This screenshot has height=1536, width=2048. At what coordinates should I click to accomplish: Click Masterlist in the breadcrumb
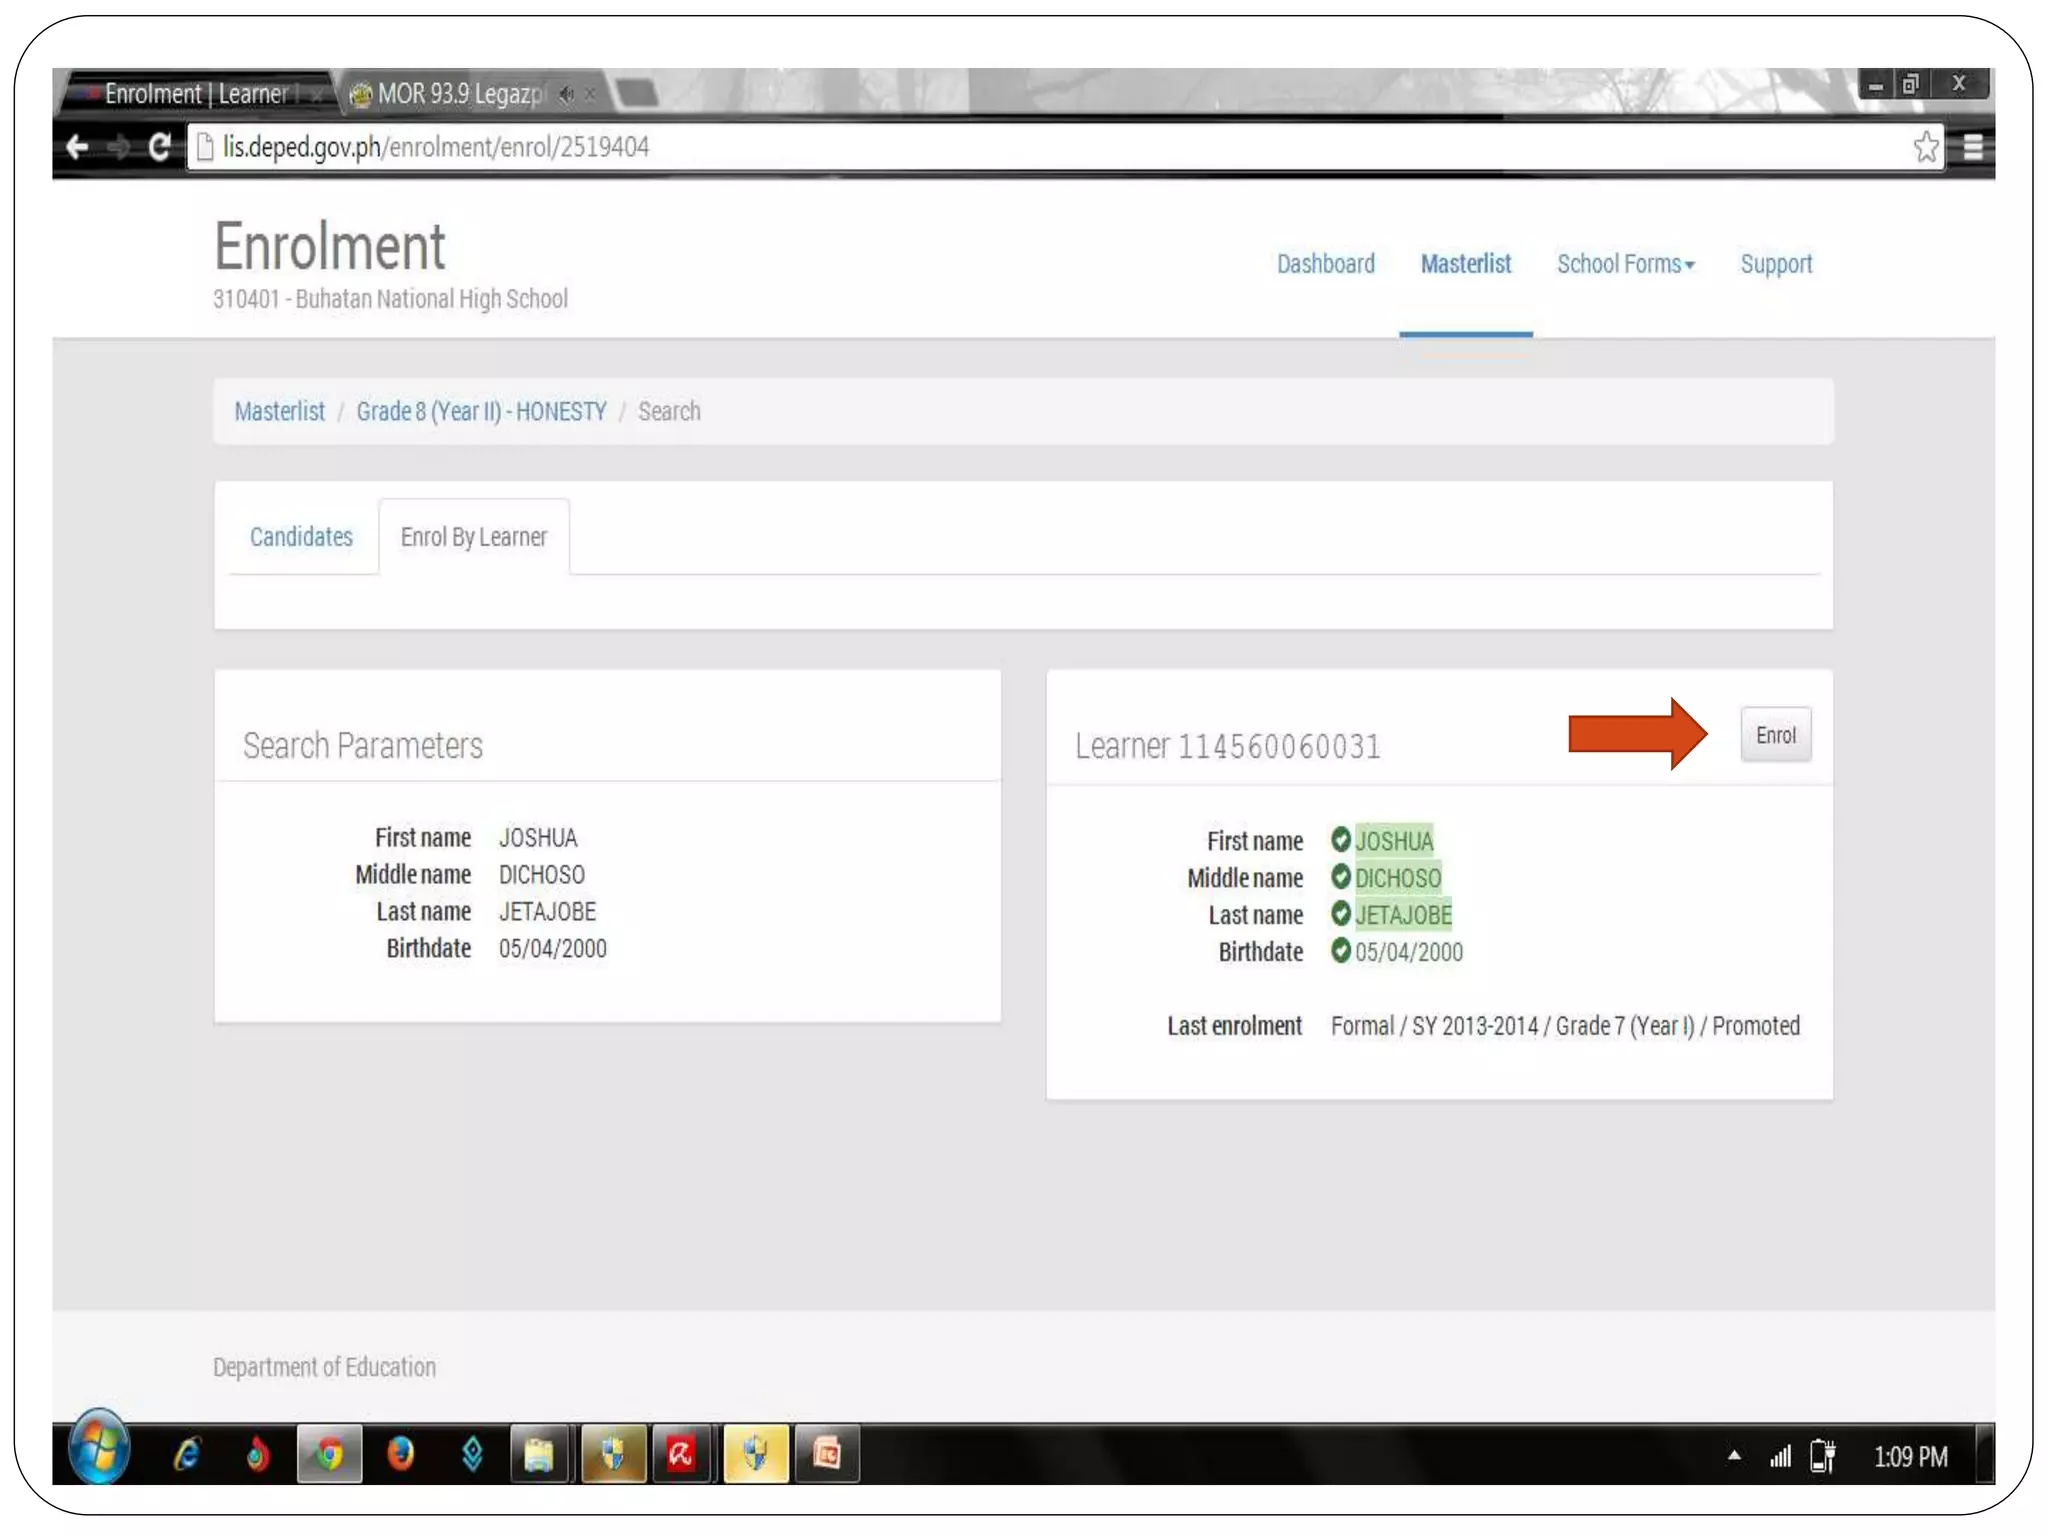279,411
